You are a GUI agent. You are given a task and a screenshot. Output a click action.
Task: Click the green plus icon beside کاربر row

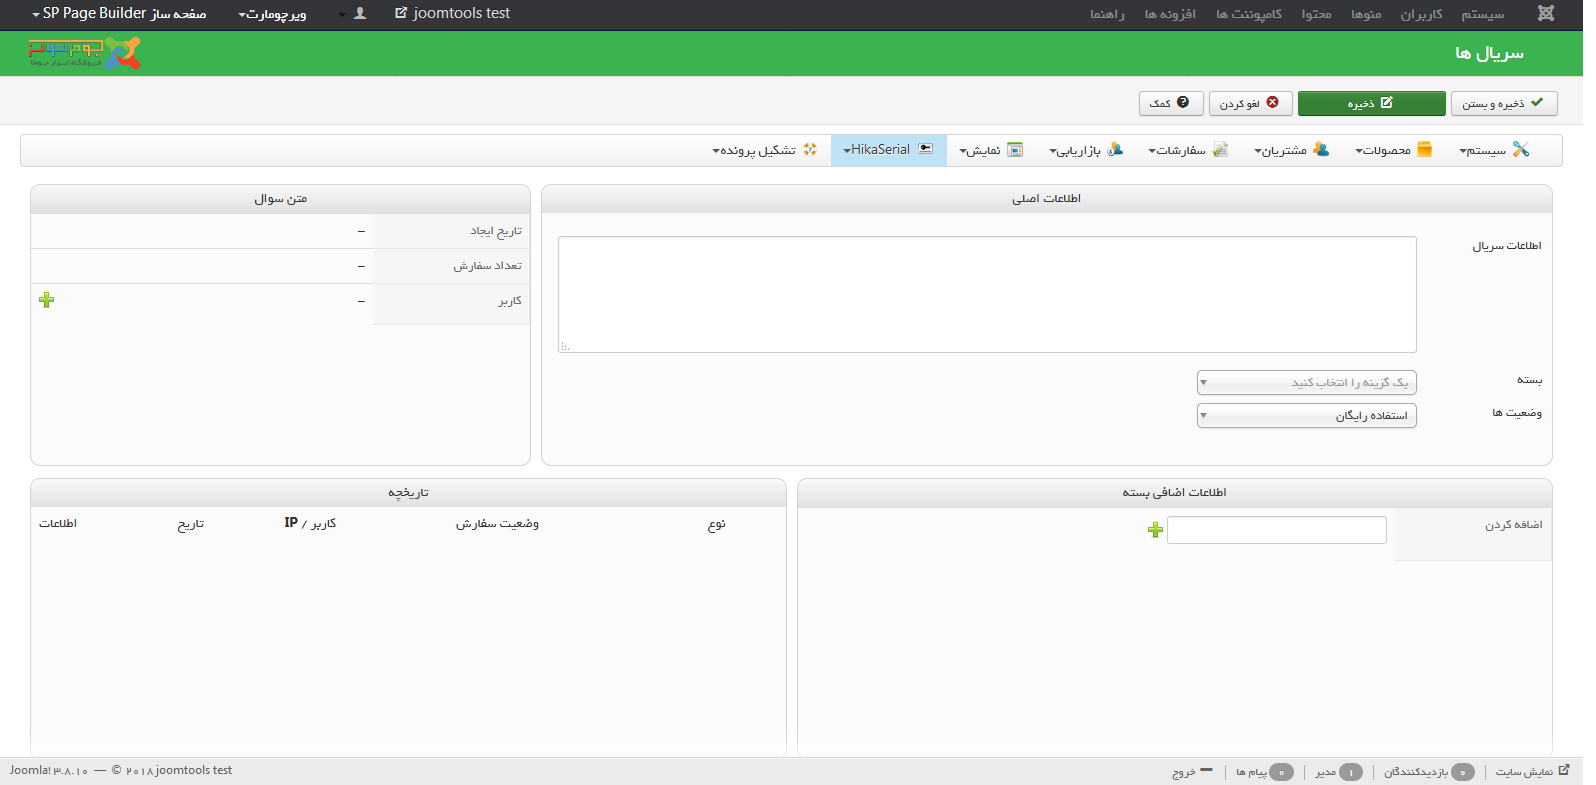tap(46, 300)
